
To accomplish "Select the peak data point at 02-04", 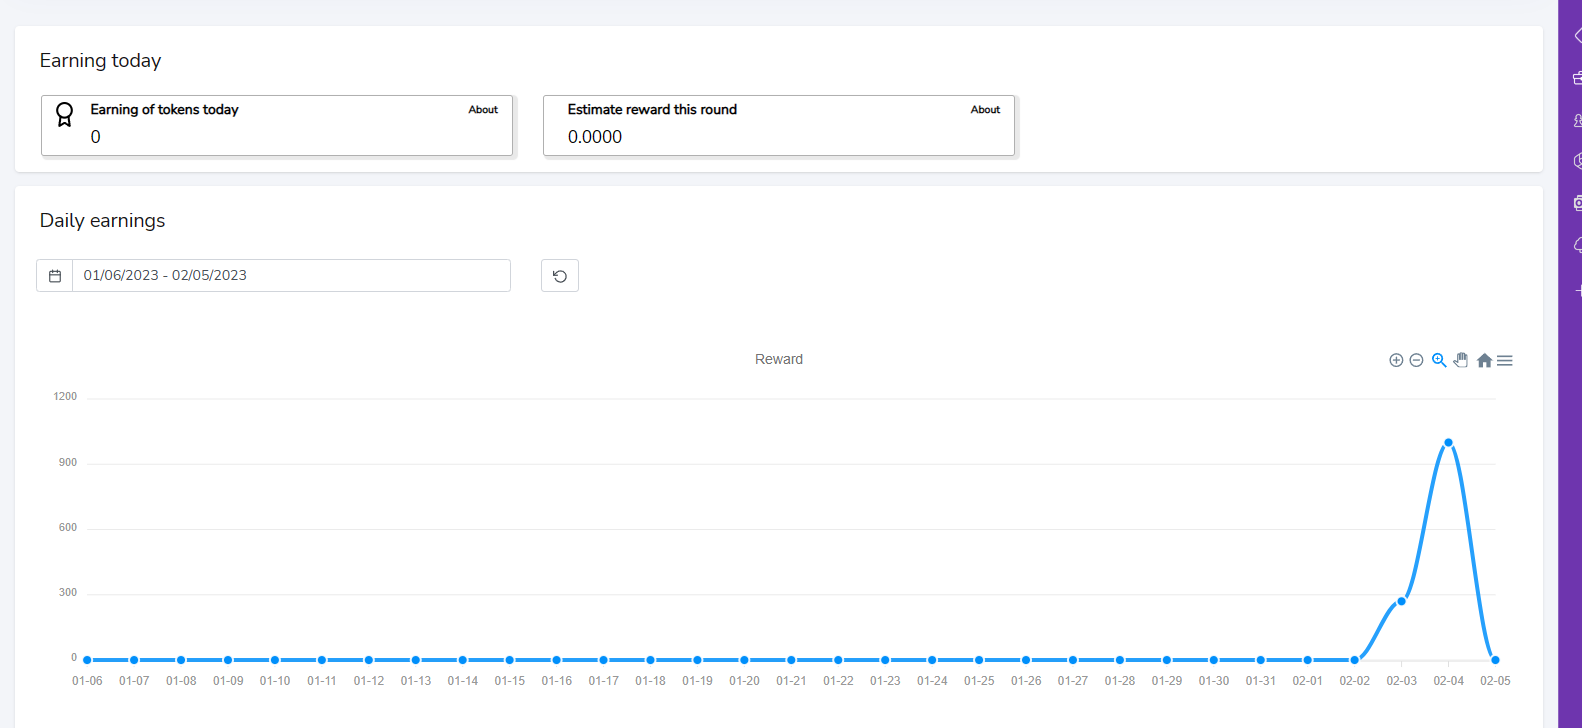I will click(1448, 442).
